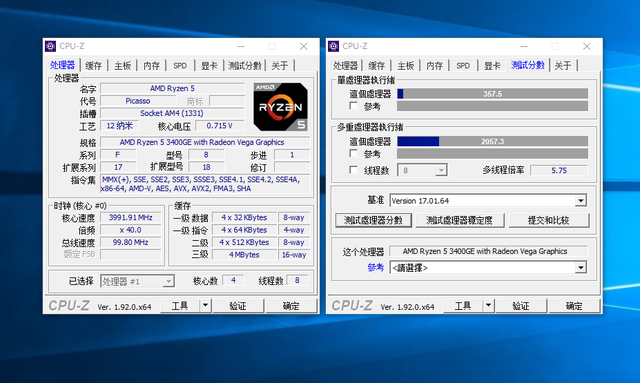The width and height of the screenshot is (640, 383).
Task: Click the 參考 link label beside <請選擇>
Action: coord(376,267)
